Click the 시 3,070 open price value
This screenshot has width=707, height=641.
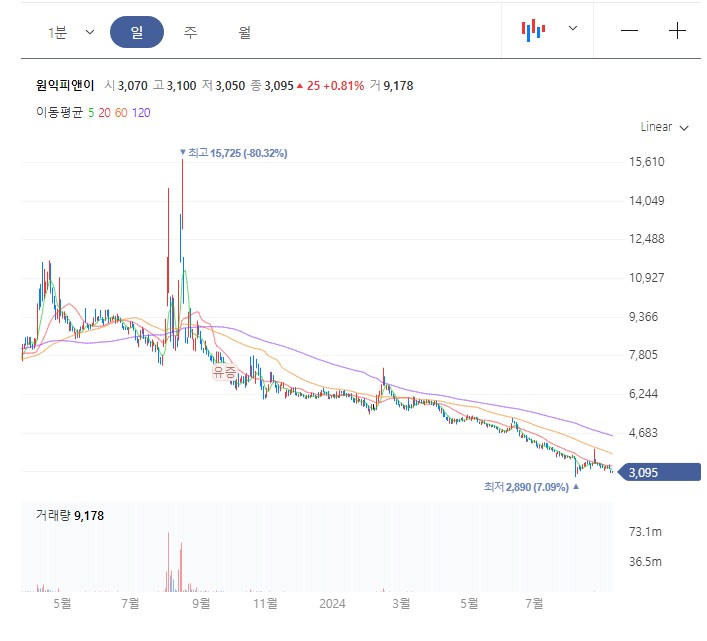(126, 86)
